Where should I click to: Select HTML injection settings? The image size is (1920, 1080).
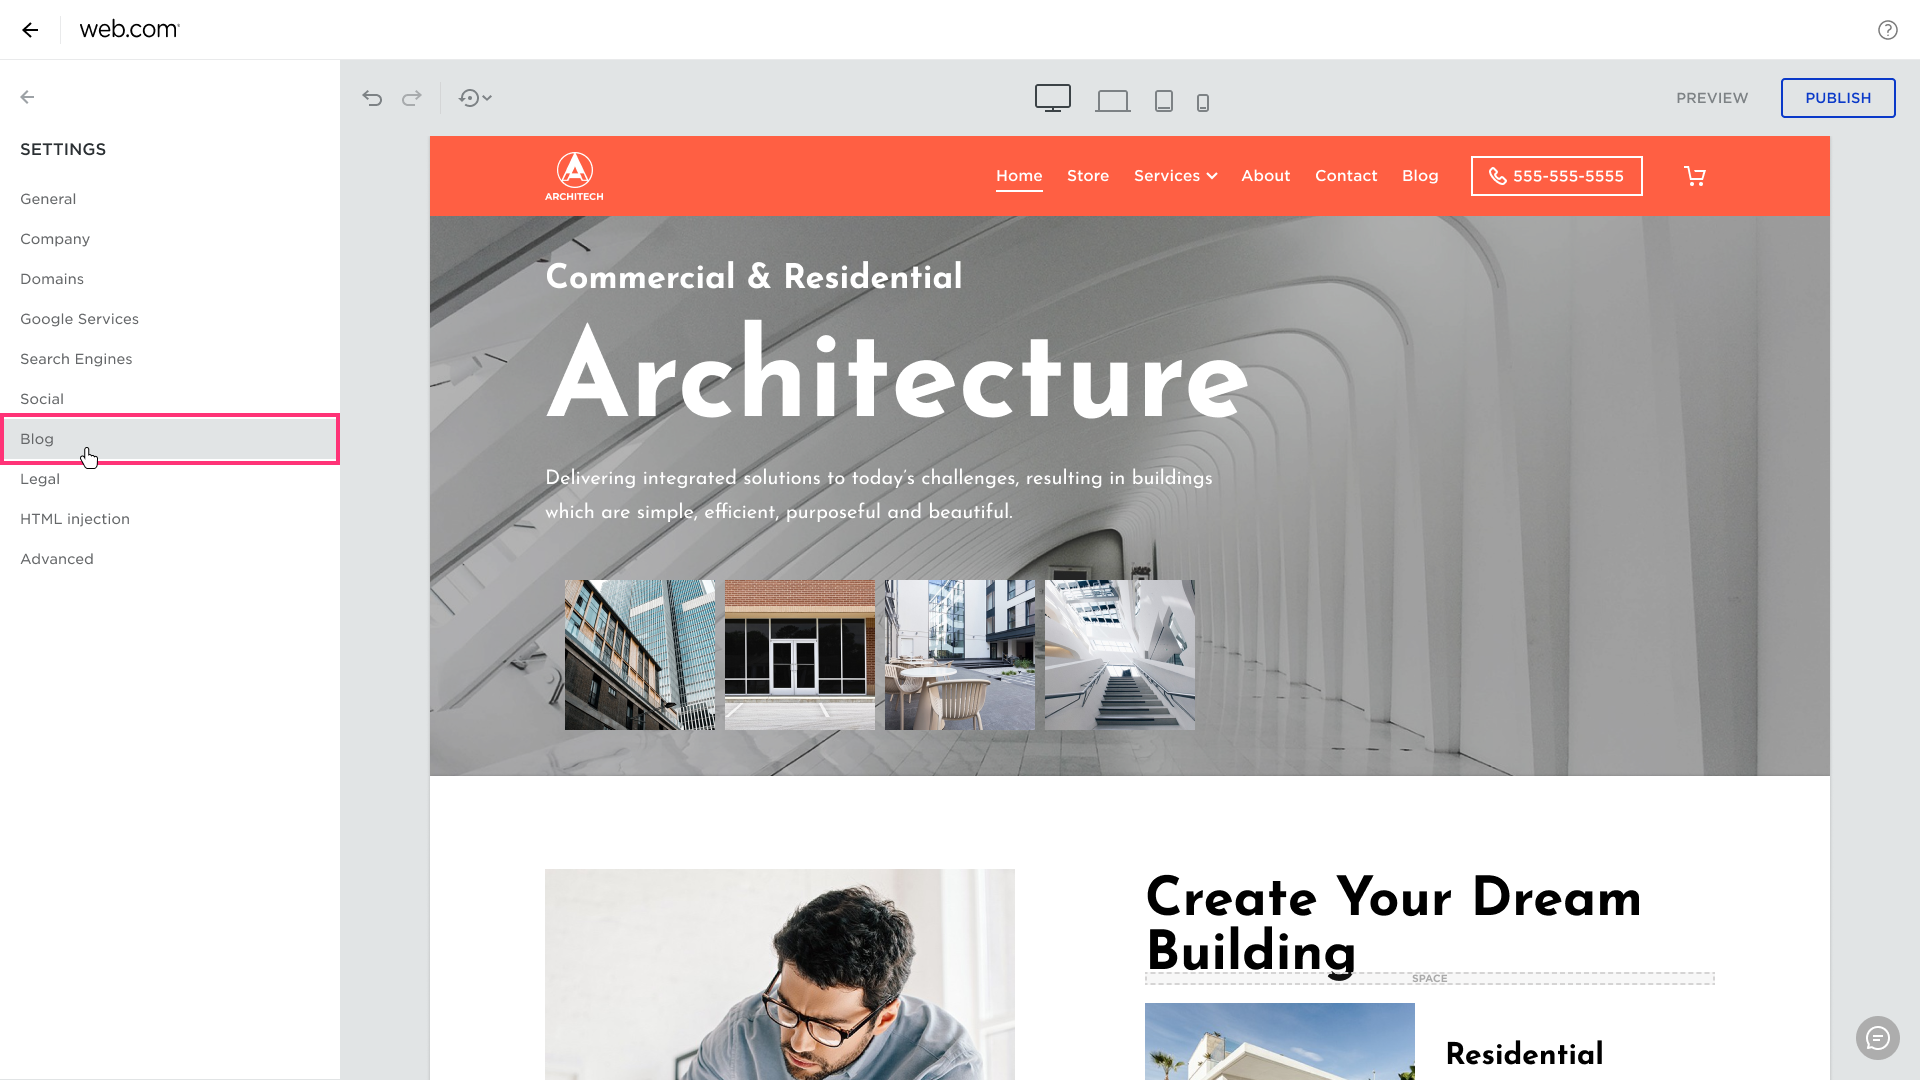tap(75, 519)
